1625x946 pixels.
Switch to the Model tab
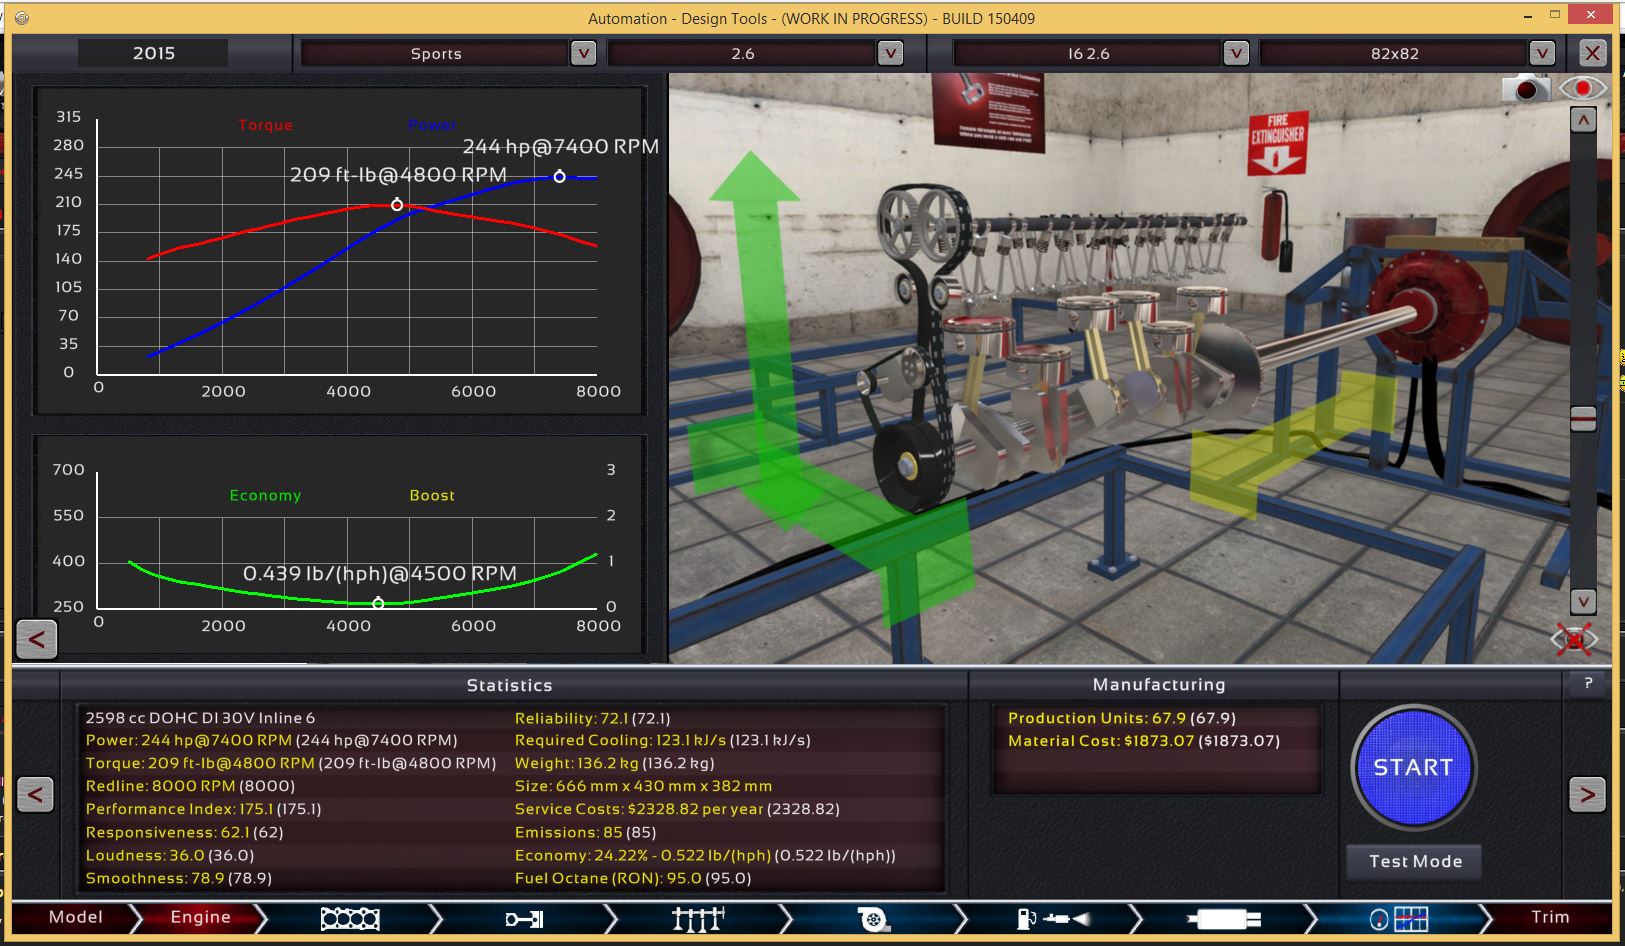76,917
